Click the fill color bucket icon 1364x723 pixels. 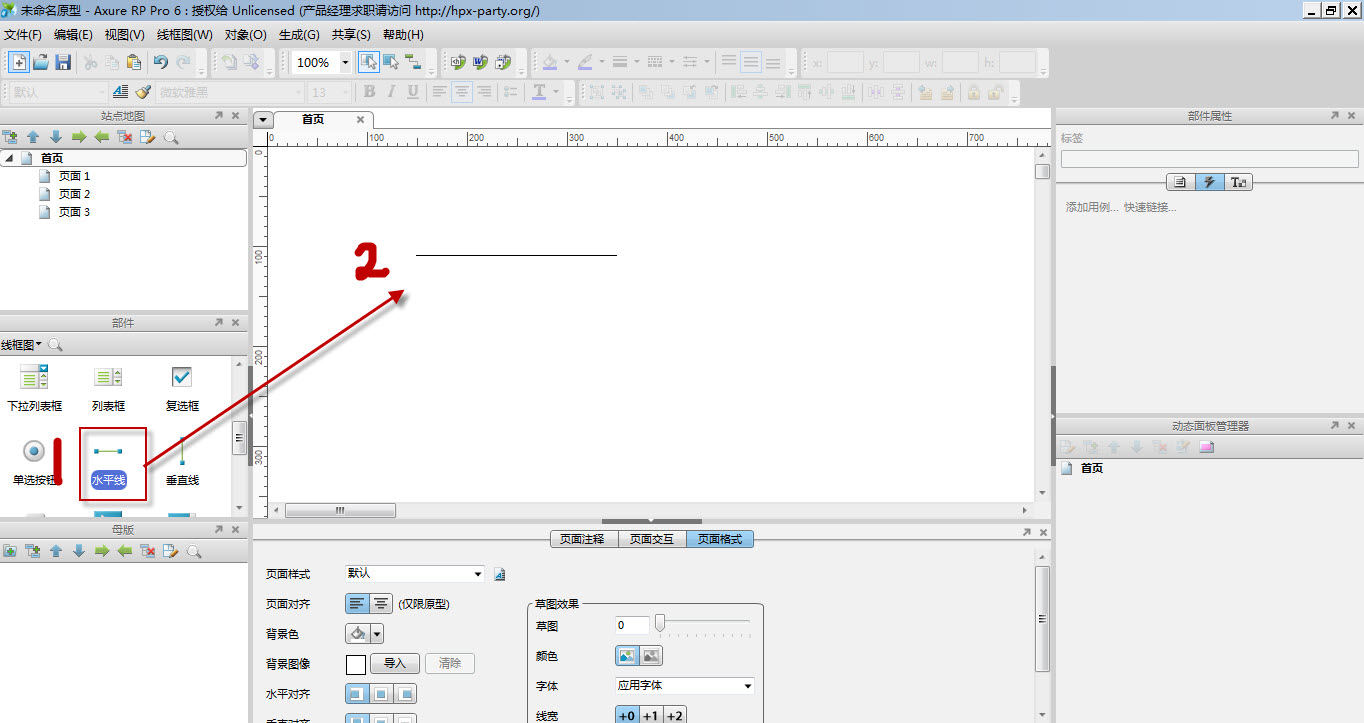pyautogui.click(x=549, y=62)
